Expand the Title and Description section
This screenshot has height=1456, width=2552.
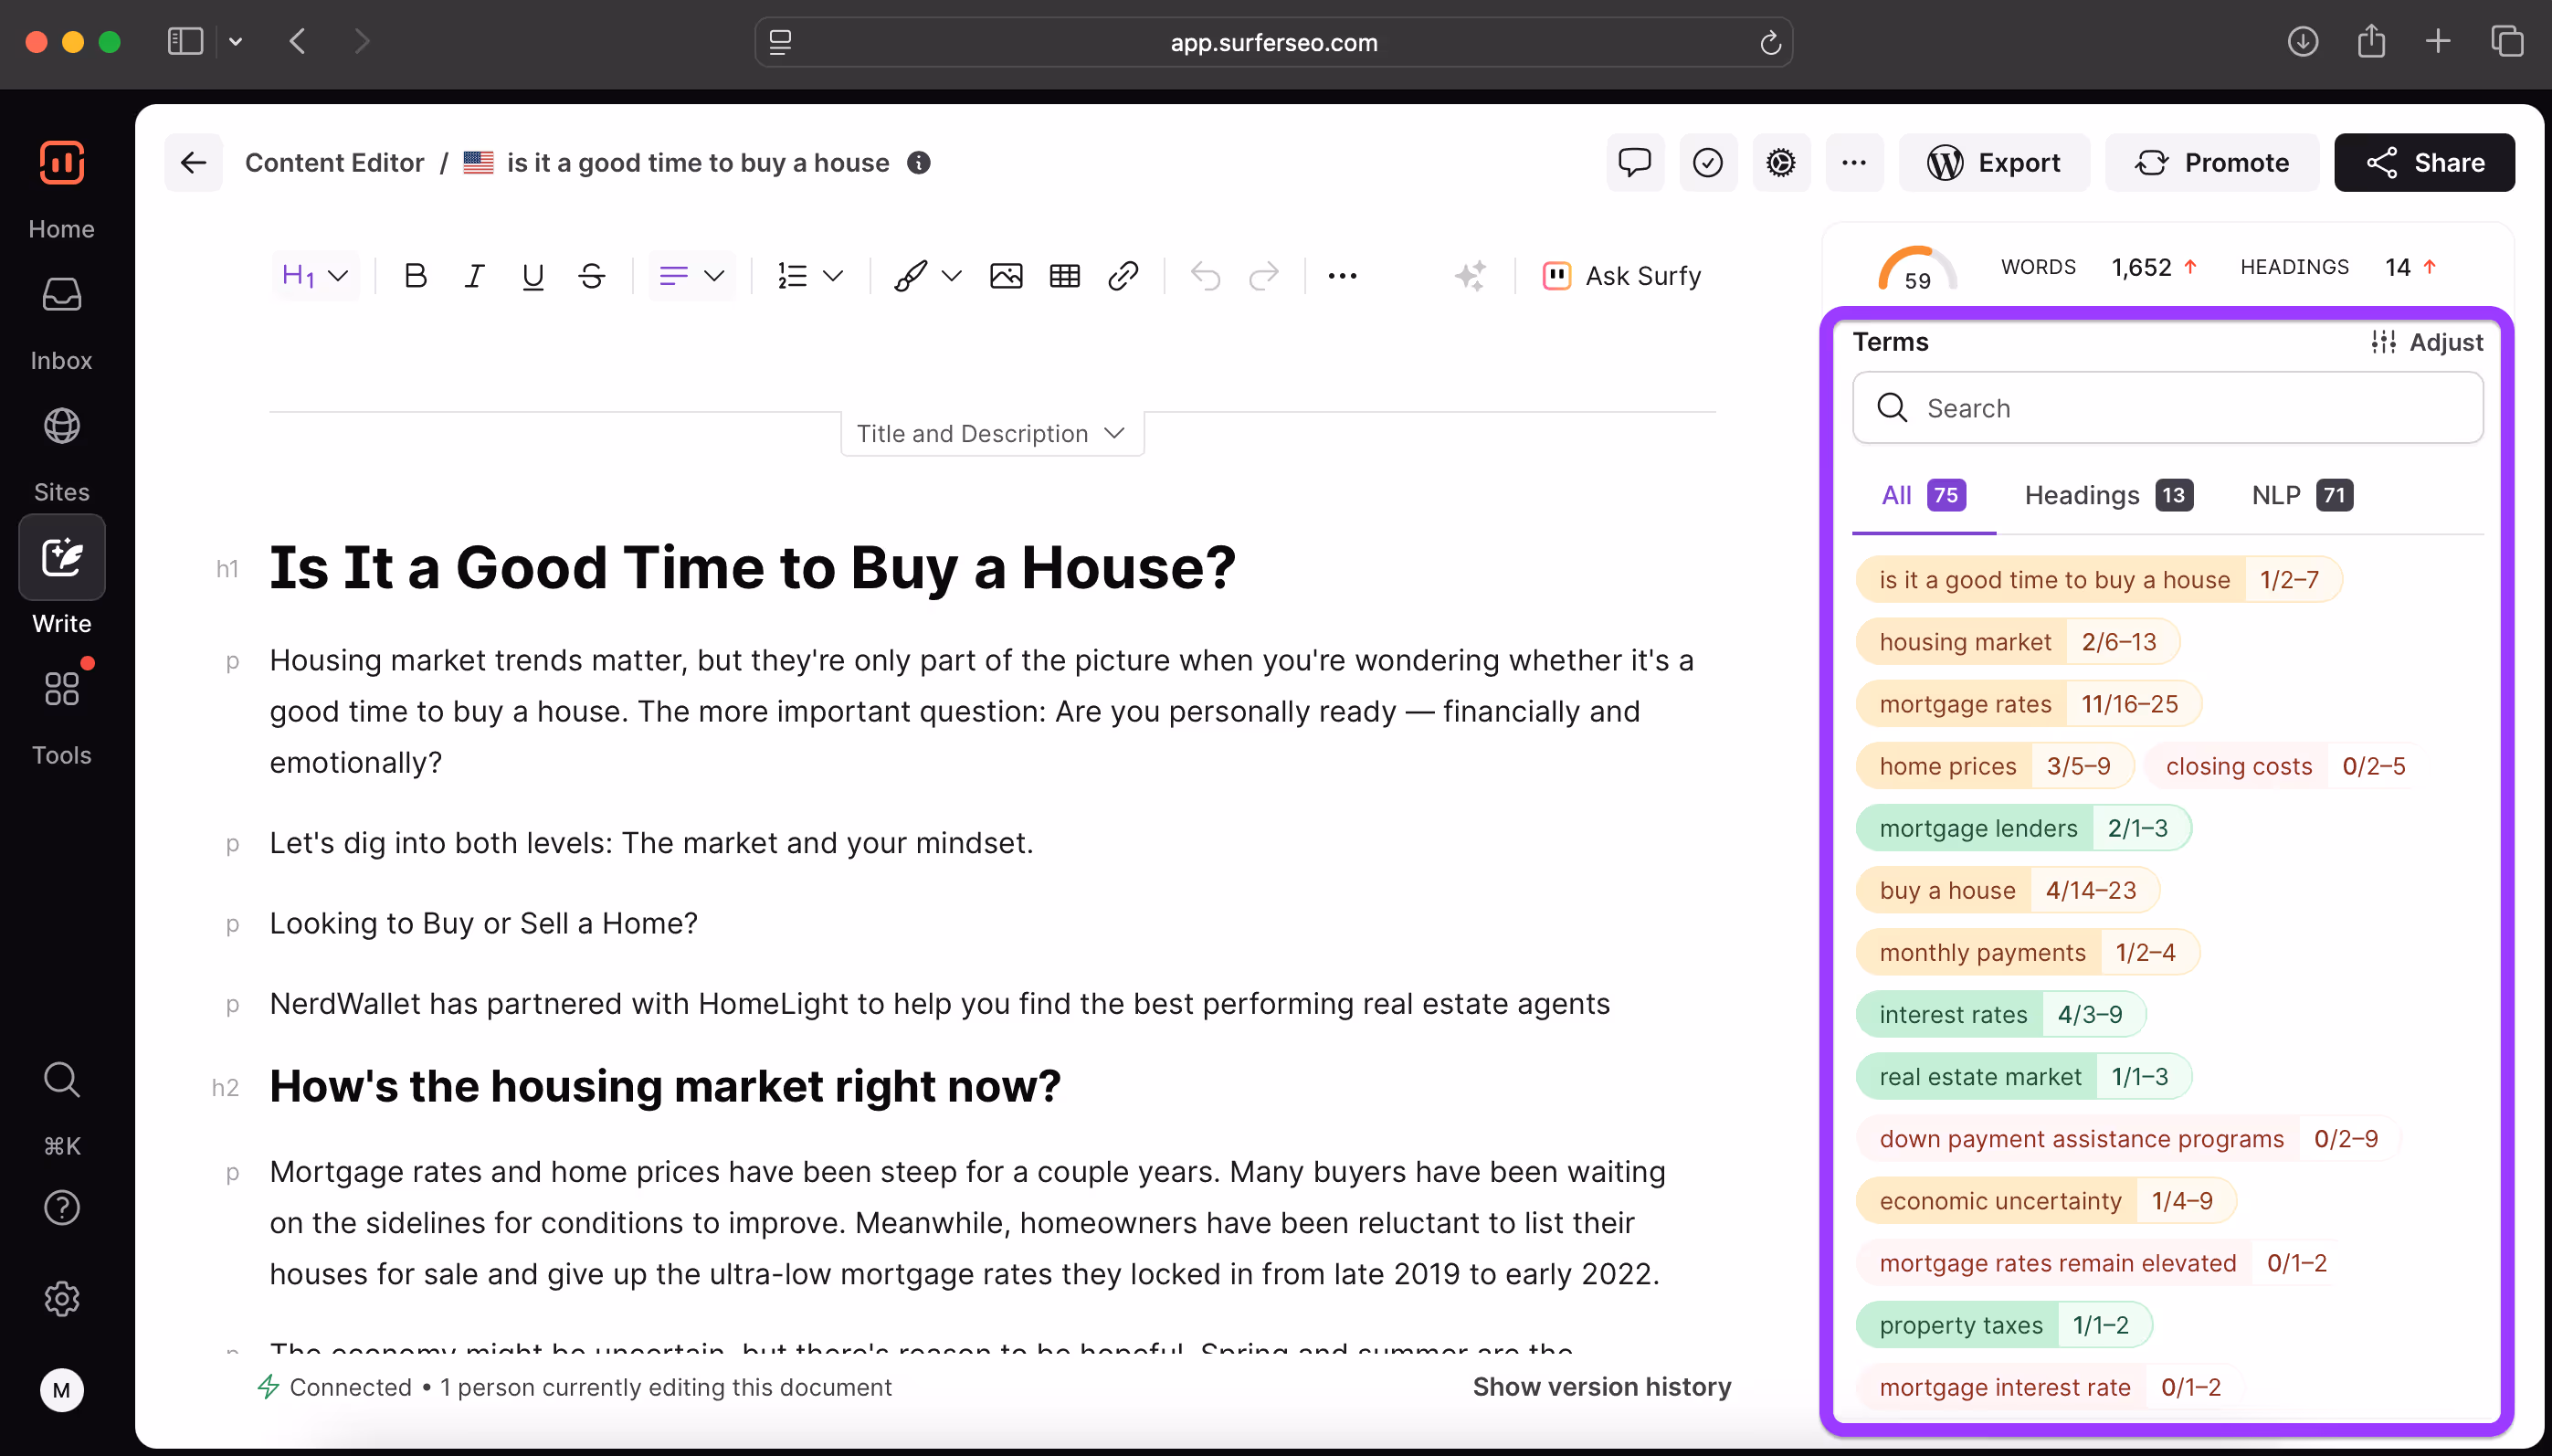coord(991,433)
